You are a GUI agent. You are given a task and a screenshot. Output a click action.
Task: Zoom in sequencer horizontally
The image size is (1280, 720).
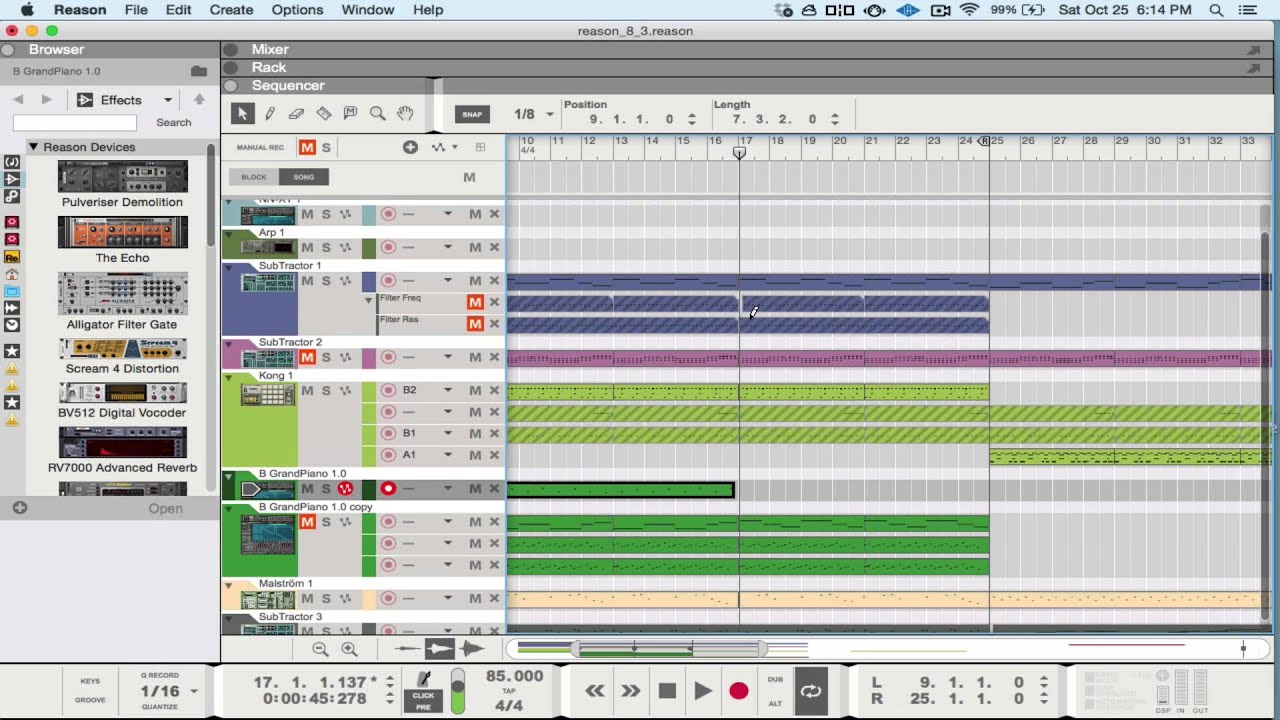click(349, 649)
